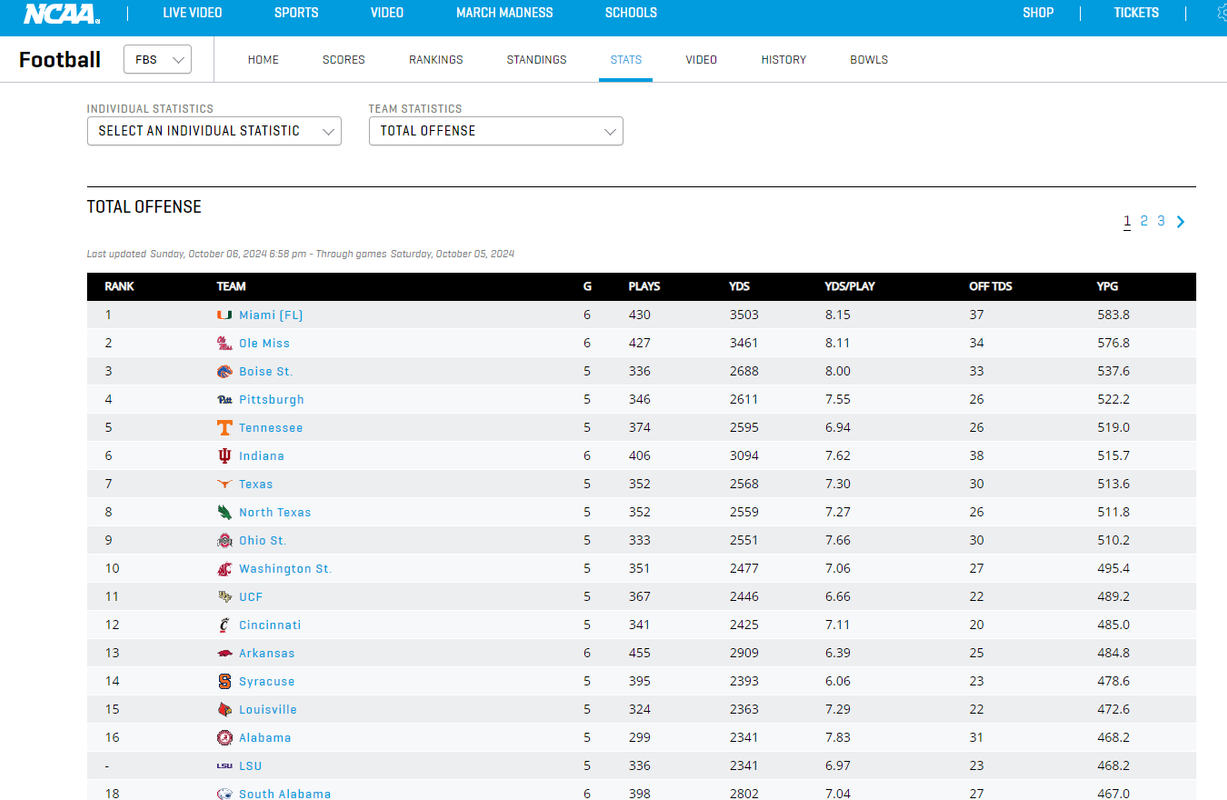
Task: Open the Washington St. team link
Action: 285,569
